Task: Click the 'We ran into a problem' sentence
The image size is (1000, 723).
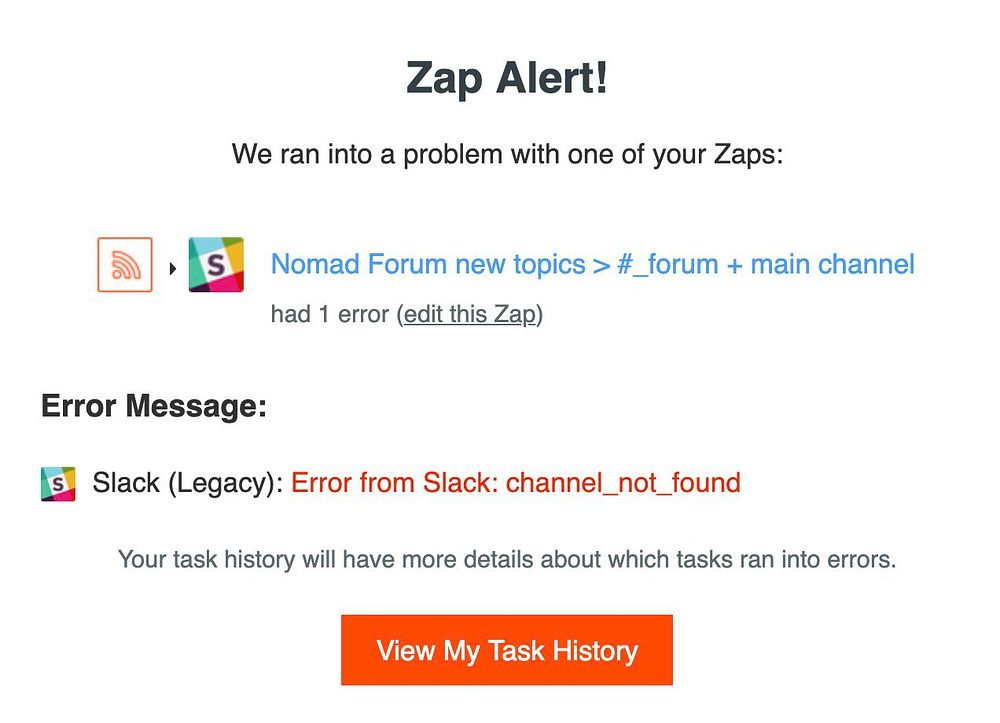Action: point(506,154)
